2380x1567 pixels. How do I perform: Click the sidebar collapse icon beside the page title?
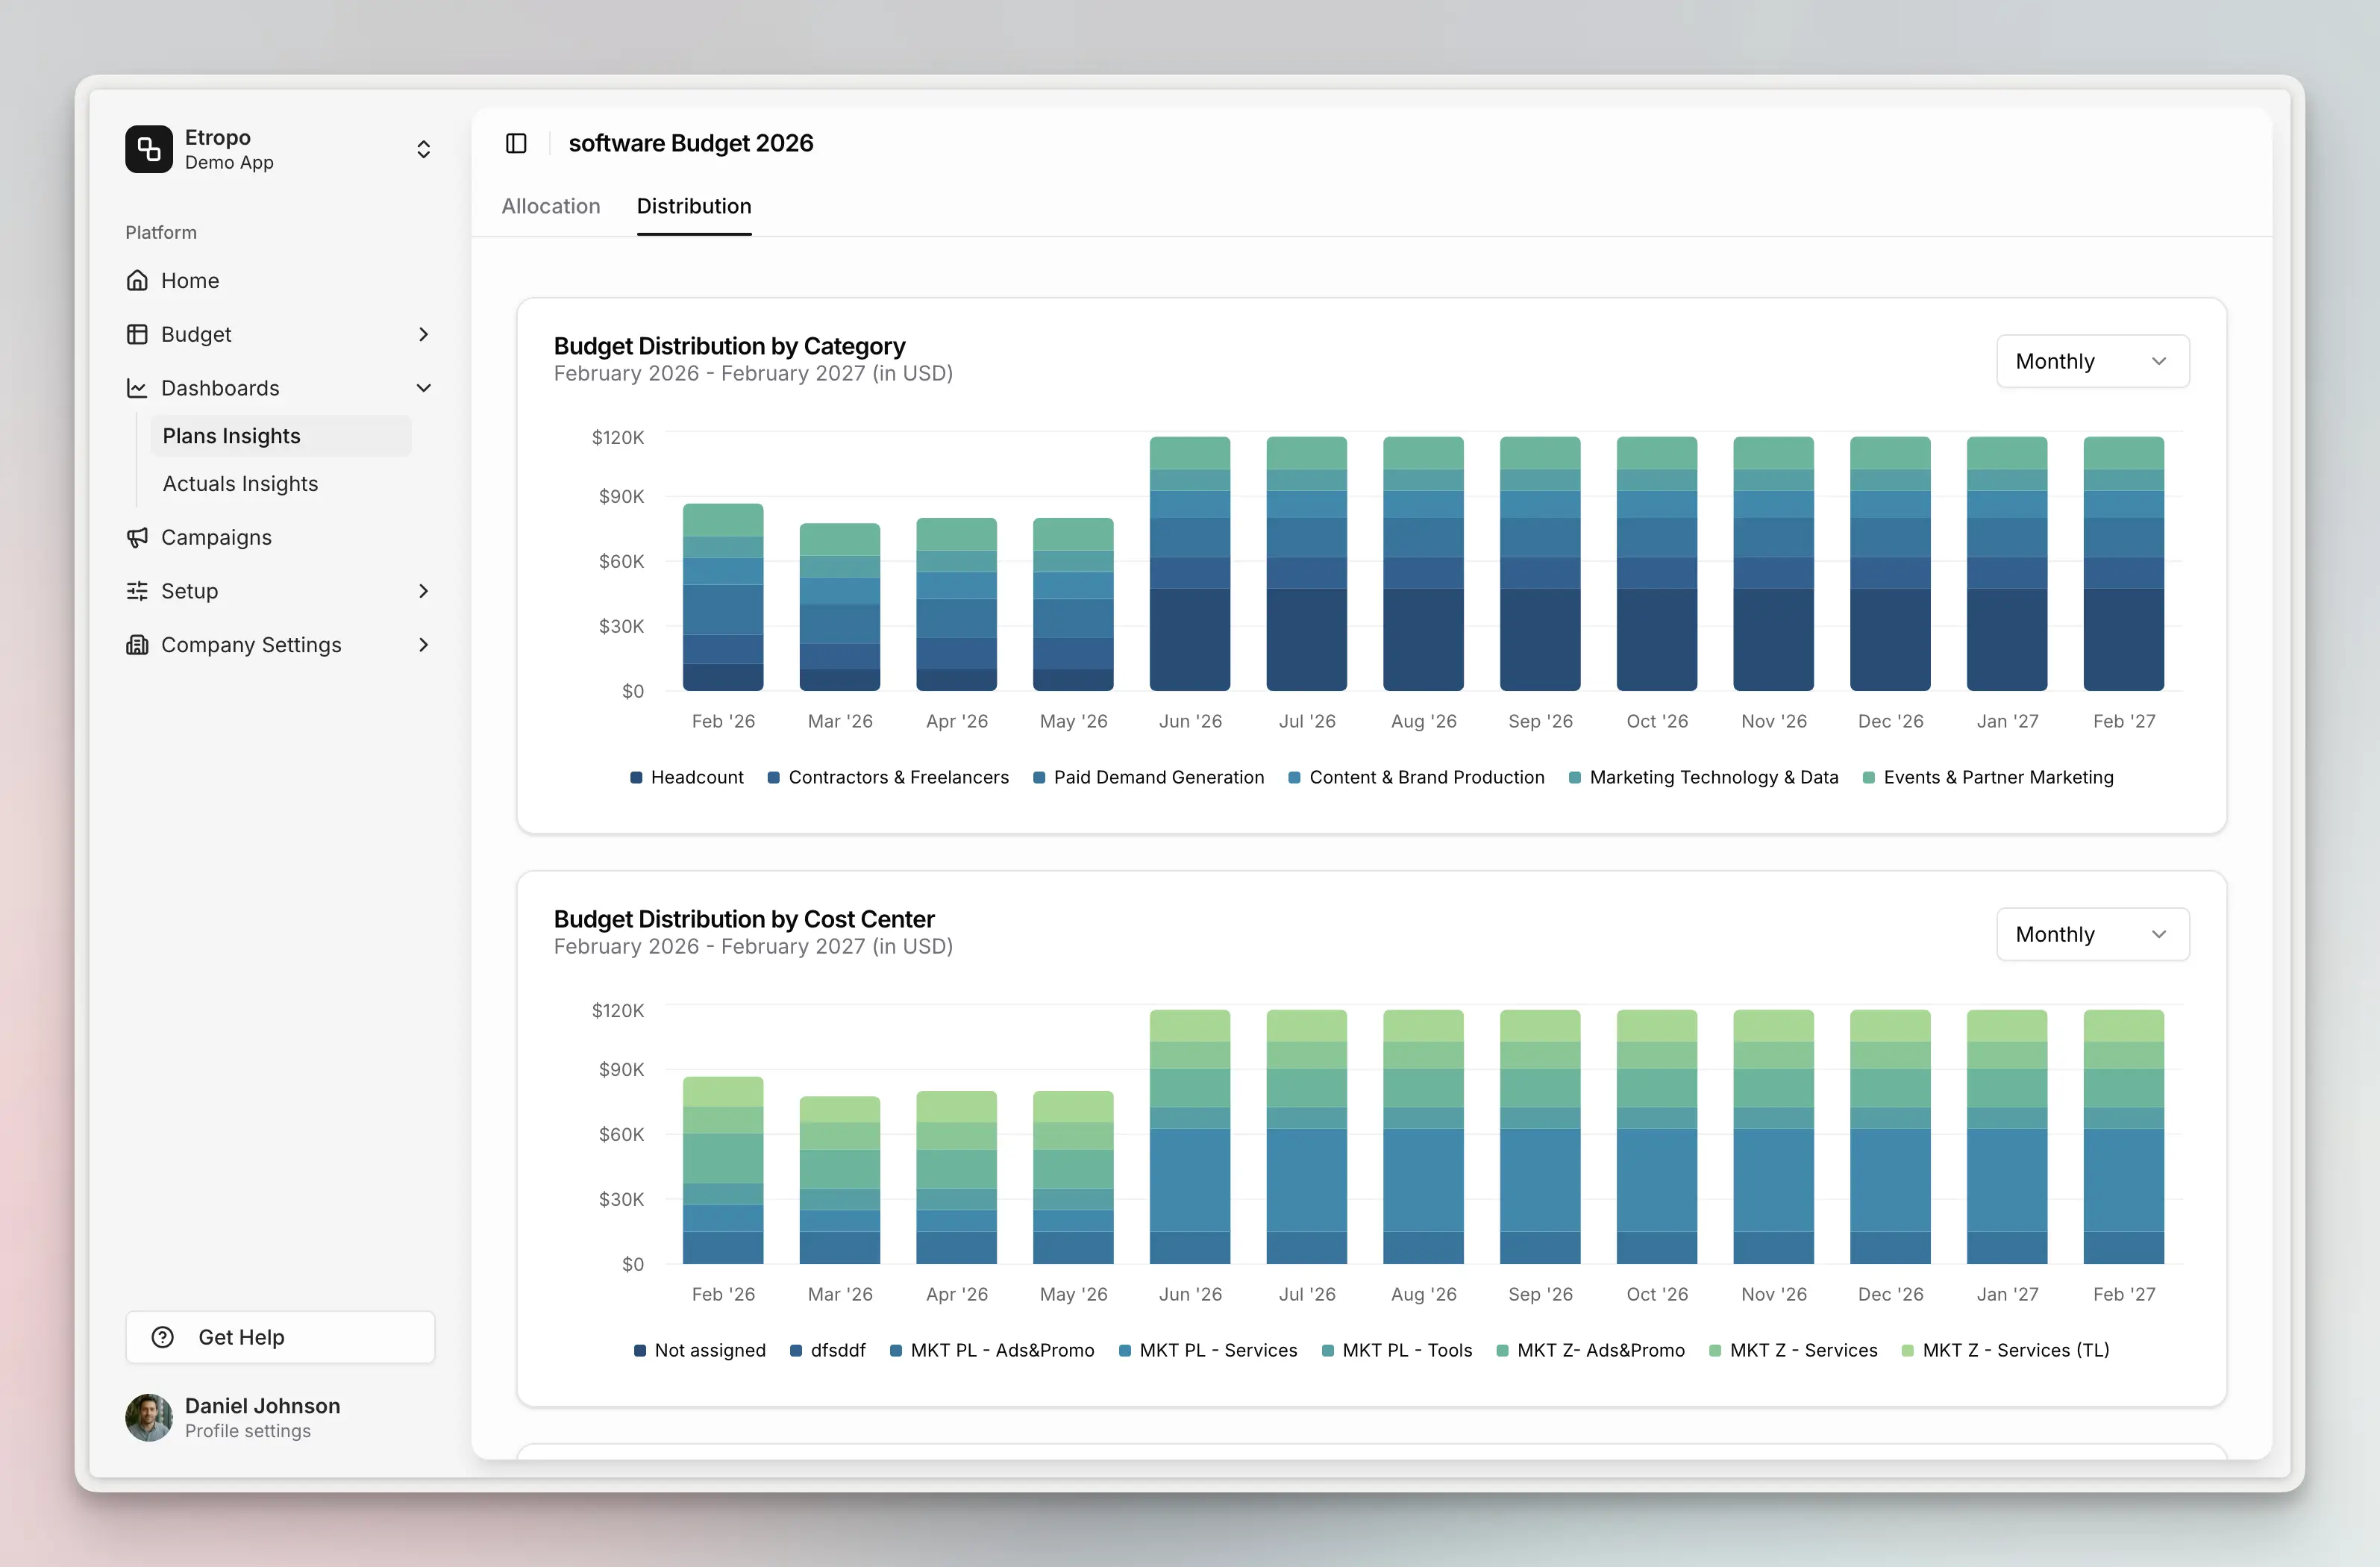coord(516,143)
